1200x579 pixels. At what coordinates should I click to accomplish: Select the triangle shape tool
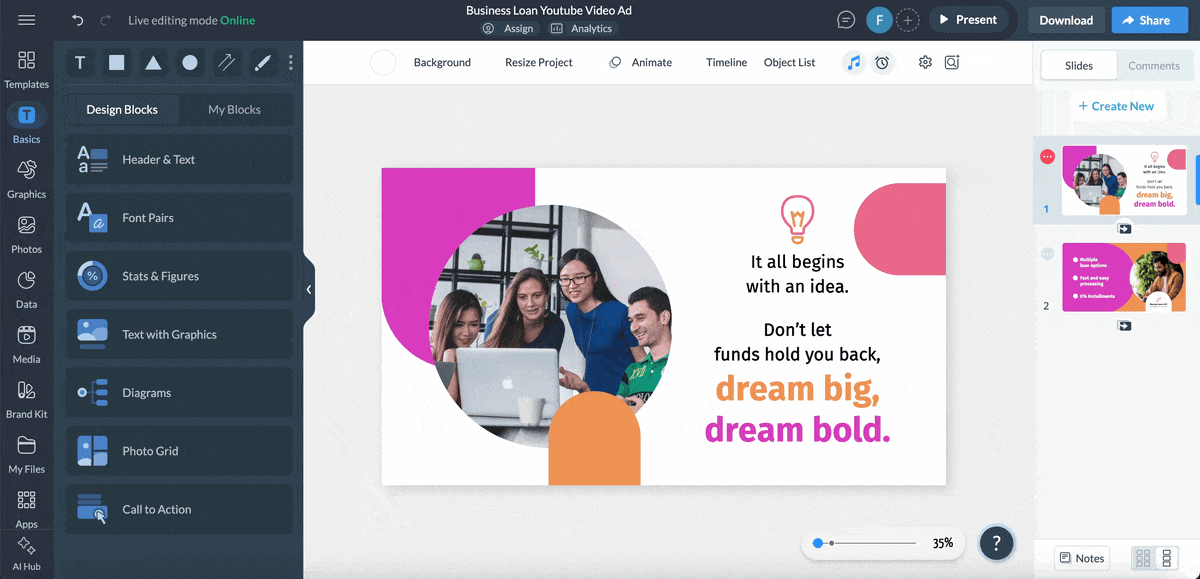pyautogui.click(x=153, y=63)
